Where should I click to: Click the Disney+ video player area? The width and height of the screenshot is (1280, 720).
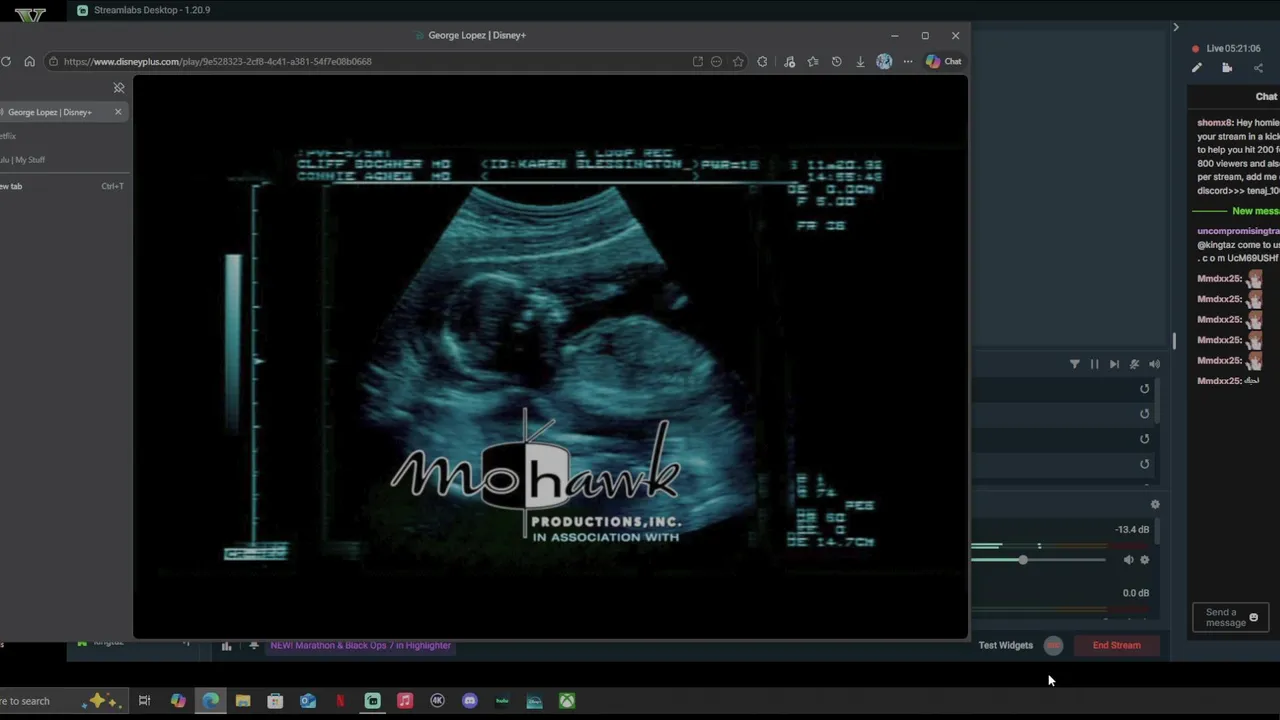(x=550, y=357)
